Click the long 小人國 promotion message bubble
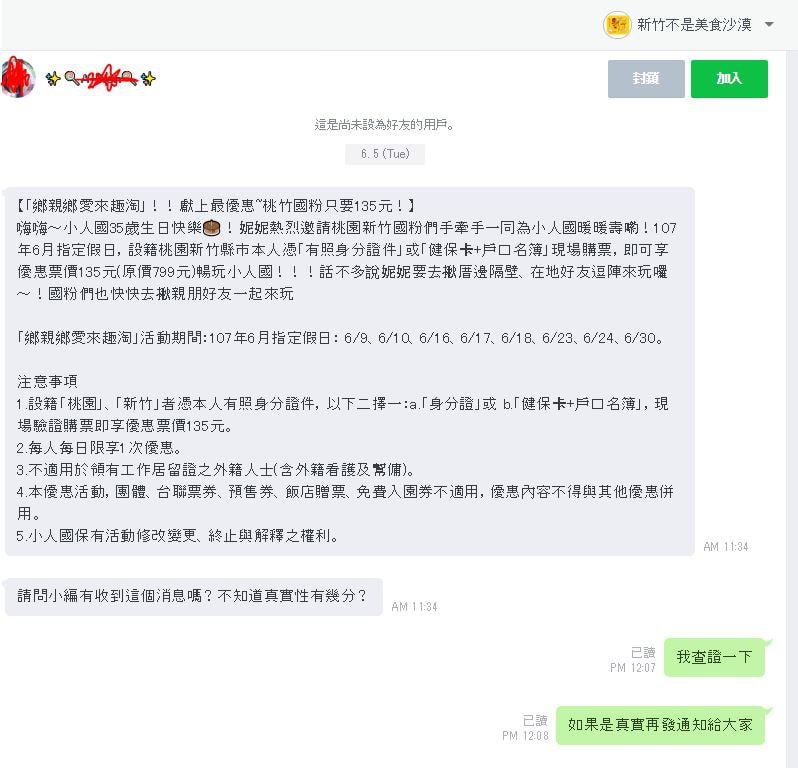Screen dimensions: 798x768 click(x=350, y=371)
